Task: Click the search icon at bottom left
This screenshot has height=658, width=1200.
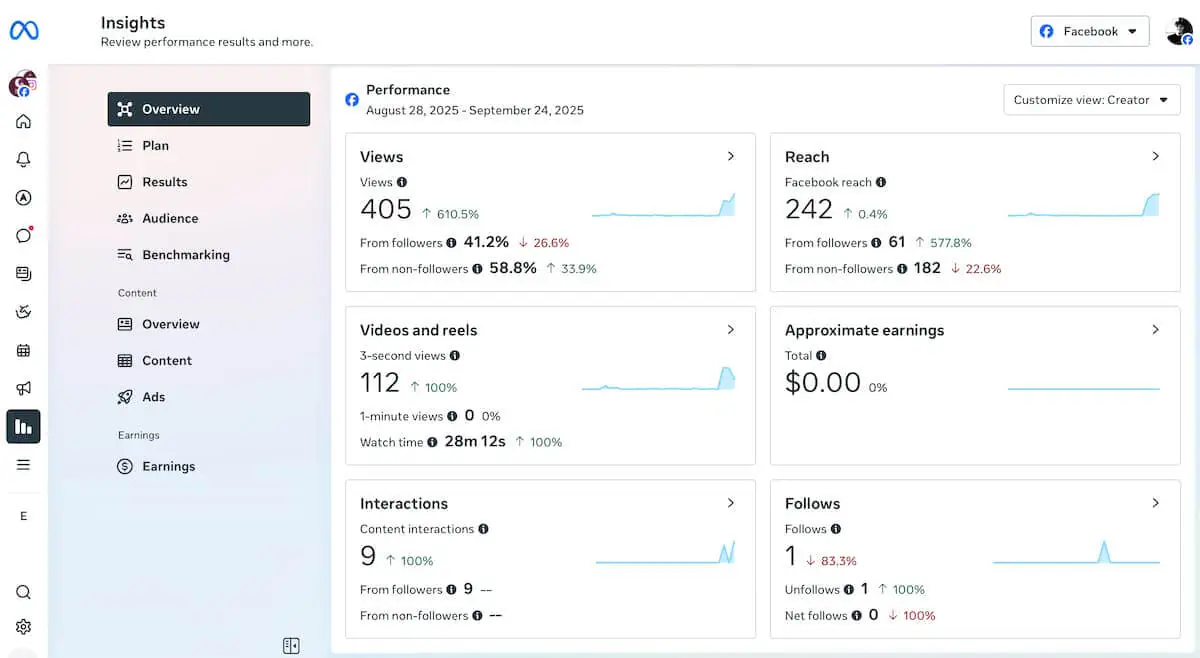Action: click(24, 592)
